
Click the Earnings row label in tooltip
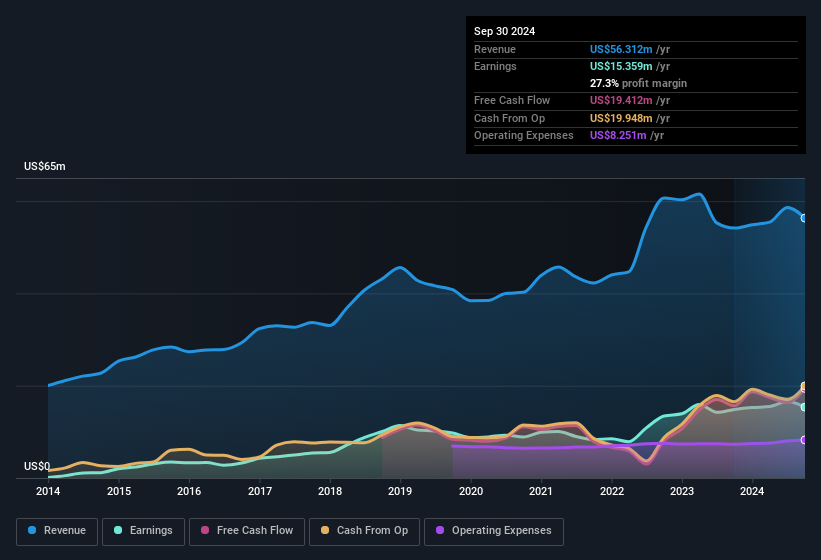point(495,66)
